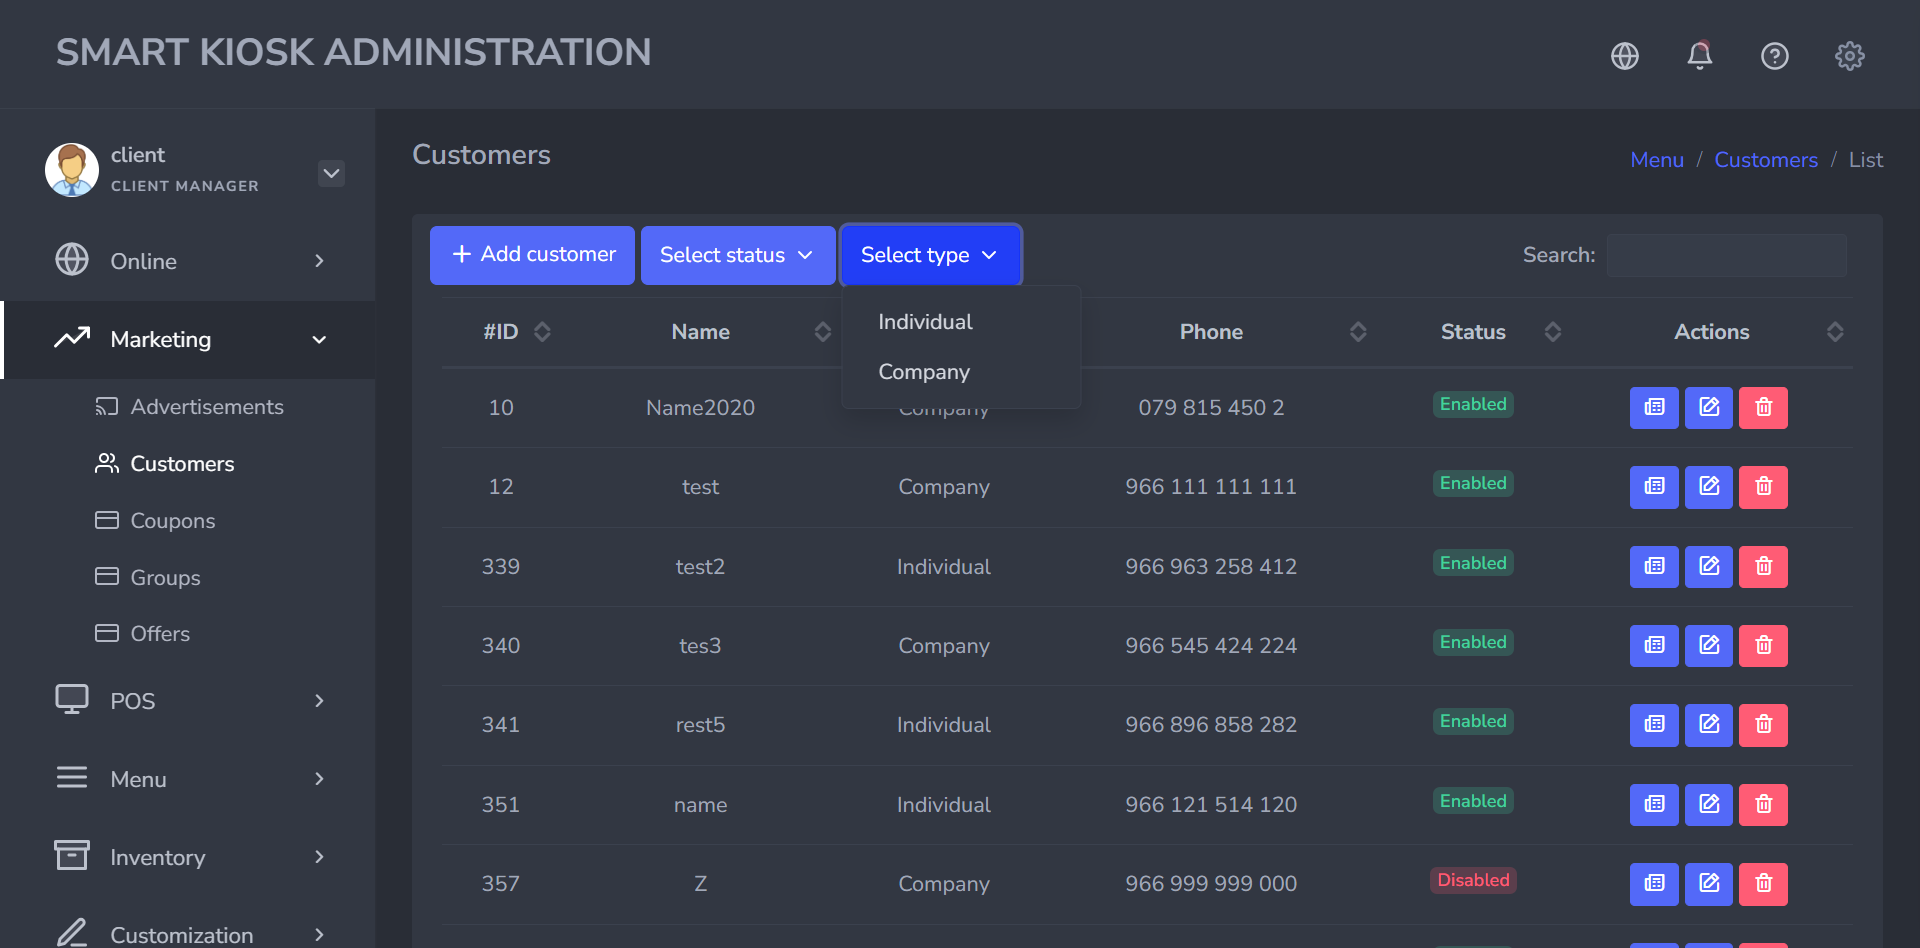The height and width of the screenshot is (948, 1920).
Task: Open Advertisements in the sidebar
Action: tap(190, 407)
